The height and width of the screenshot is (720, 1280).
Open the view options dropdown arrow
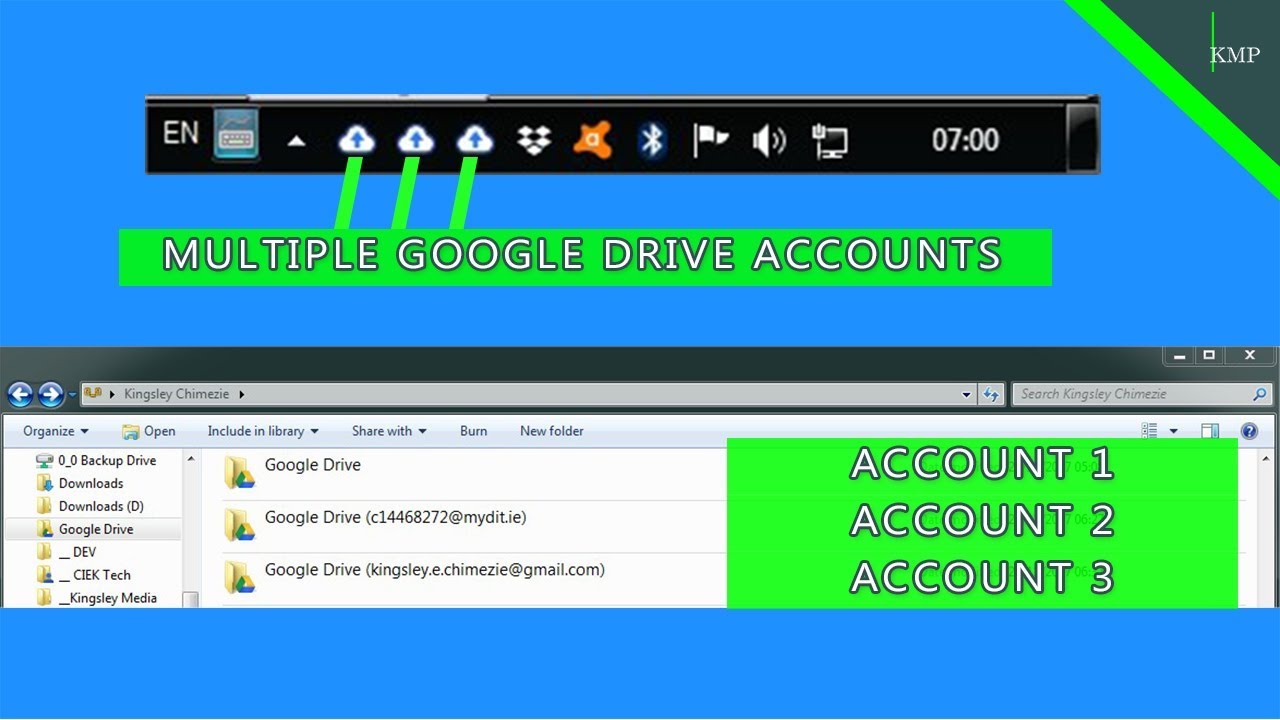(x=1173, y=432)
